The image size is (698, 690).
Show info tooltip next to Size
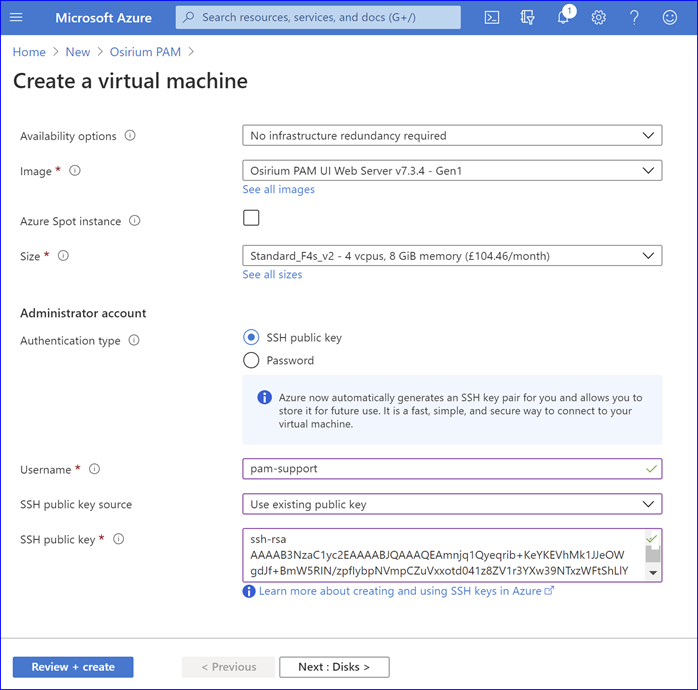point(63,256)
